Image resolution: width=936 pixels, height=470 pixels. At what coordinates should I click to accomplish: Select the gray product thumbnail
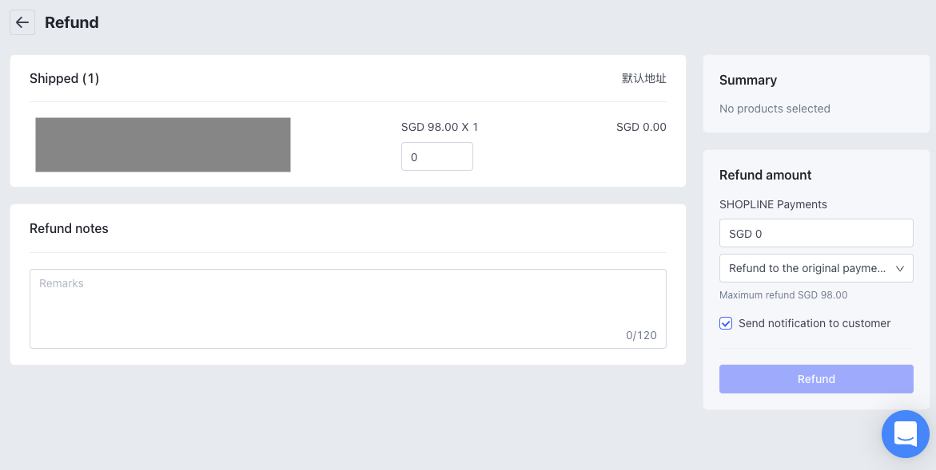pos(163,145)
